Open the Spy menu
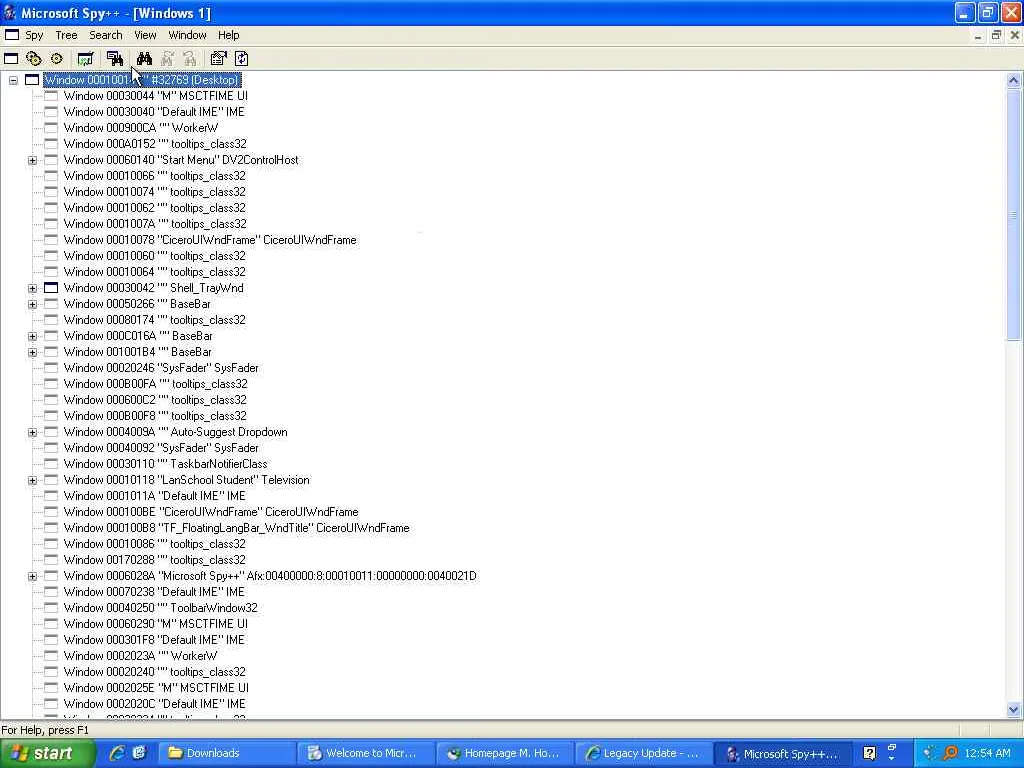This screenshot has height=768, width=1024. (34, 35)
